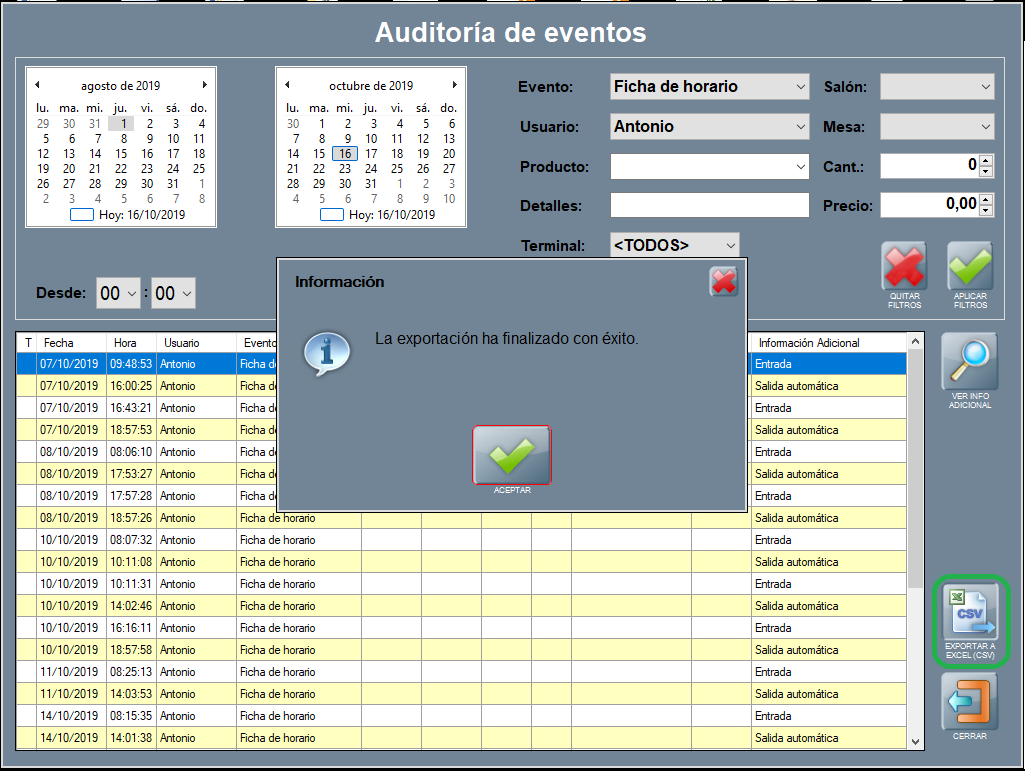The image size is (1025, 771).
Task: Sort by the Fecha column header
Action: (70, 343)
